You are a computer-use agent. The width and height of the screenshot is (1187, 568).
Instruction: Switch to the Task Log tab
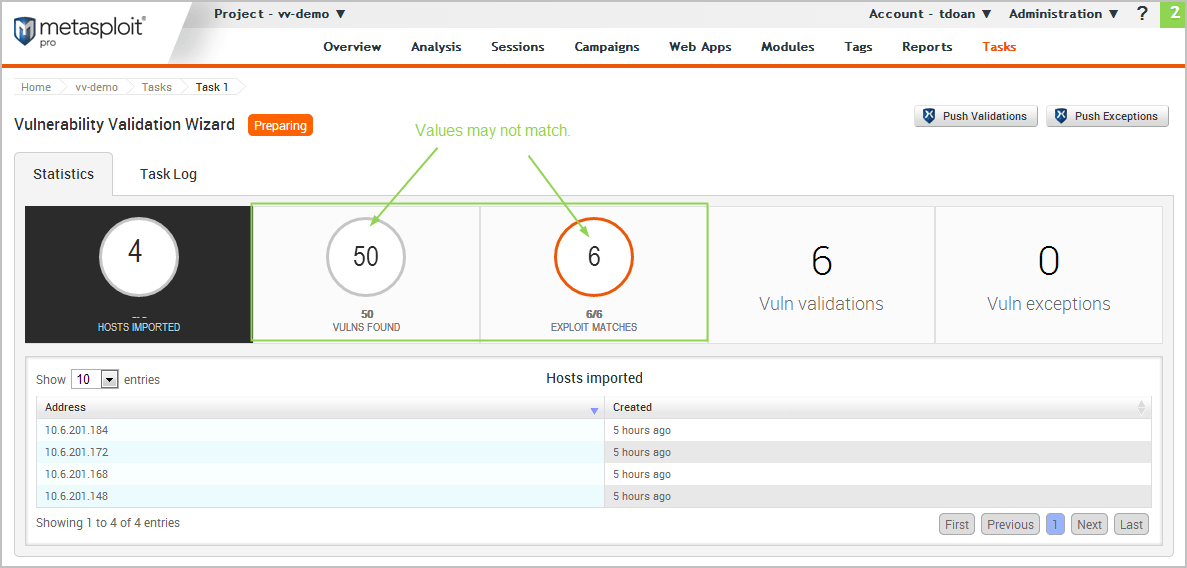coord(168,174)
